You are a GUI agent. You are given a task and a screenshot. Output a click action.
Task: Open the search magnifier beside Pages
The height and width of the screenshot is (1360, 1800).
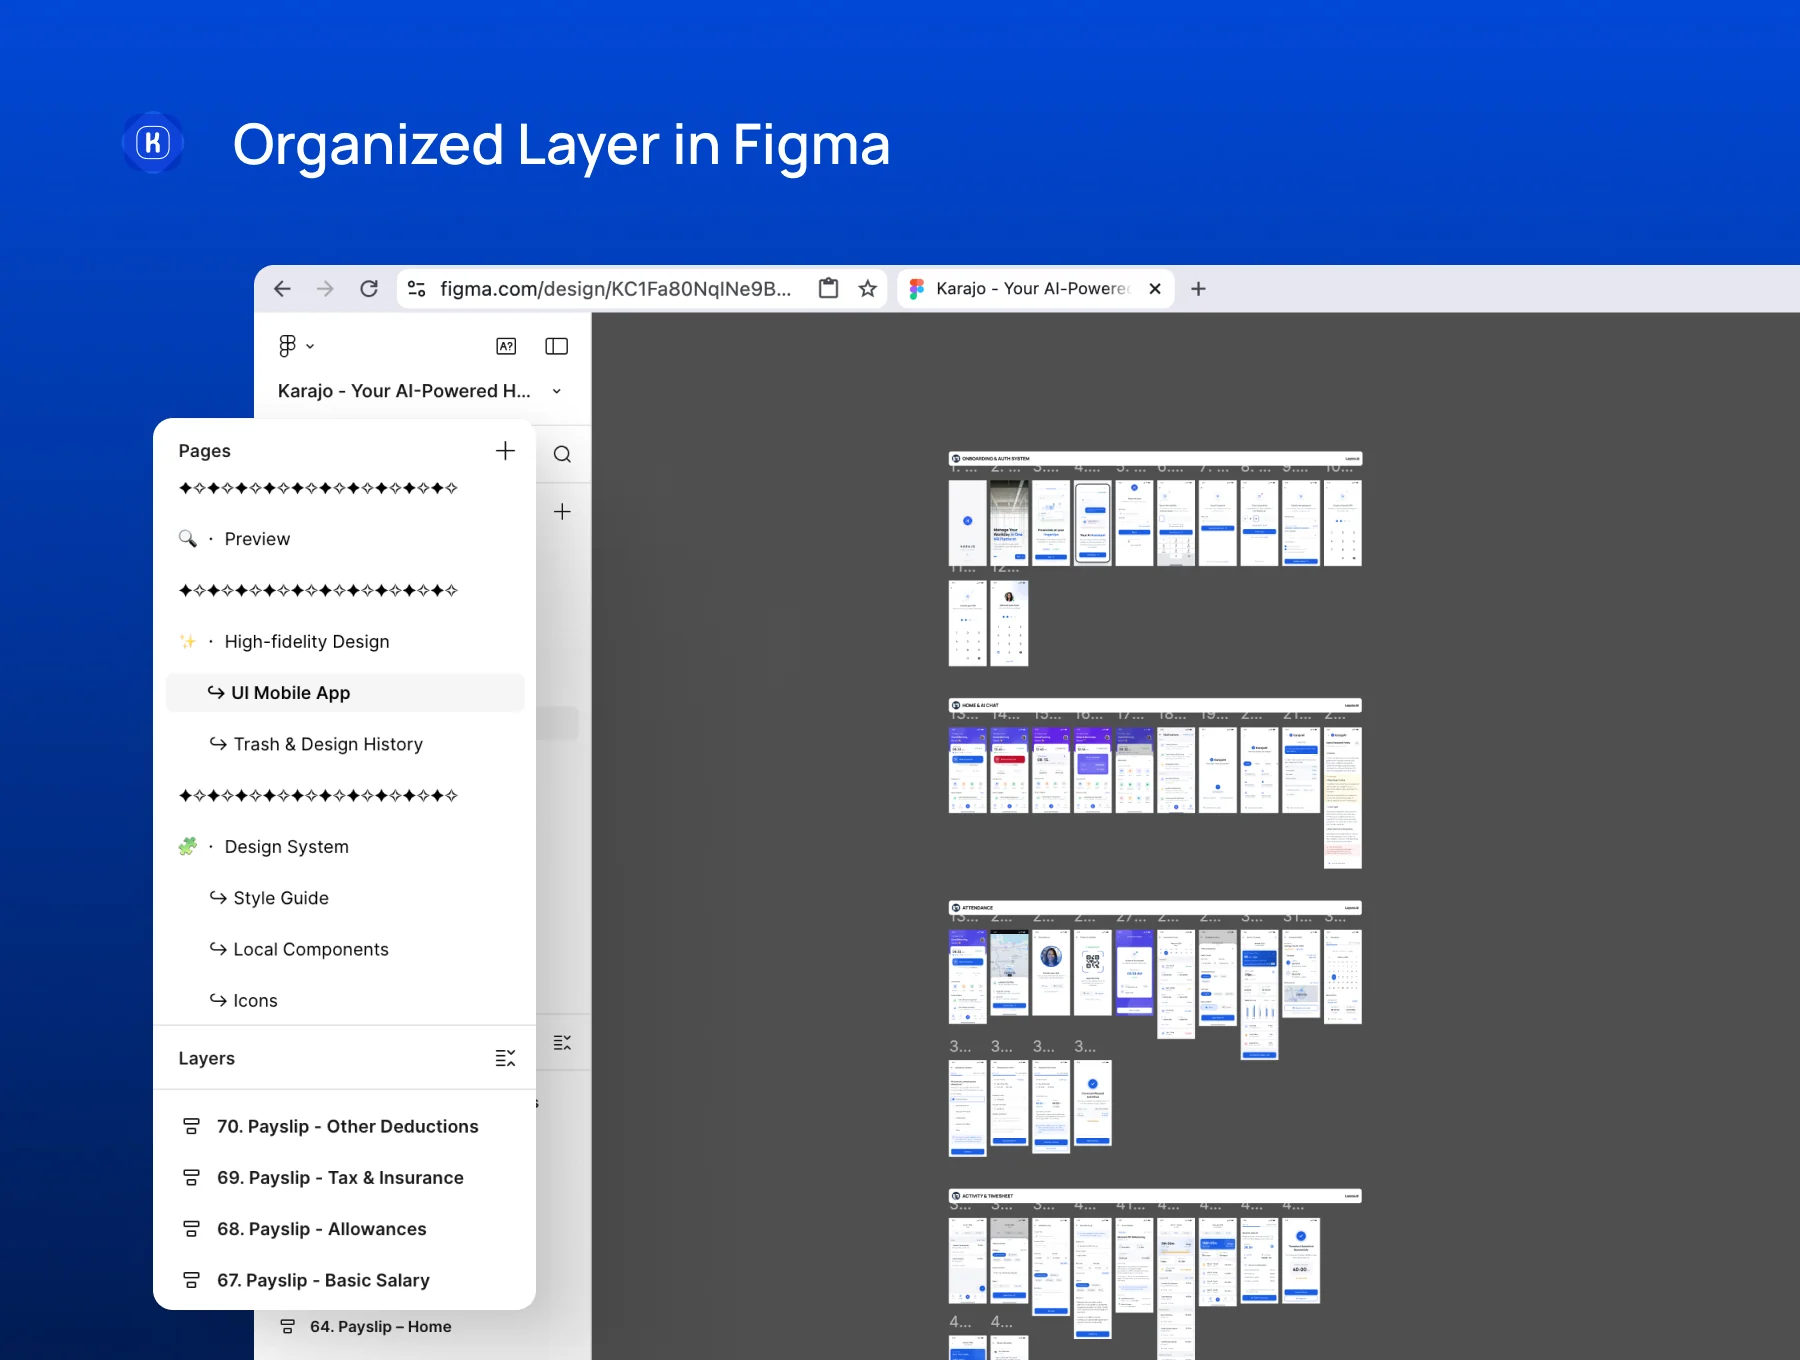562,454
